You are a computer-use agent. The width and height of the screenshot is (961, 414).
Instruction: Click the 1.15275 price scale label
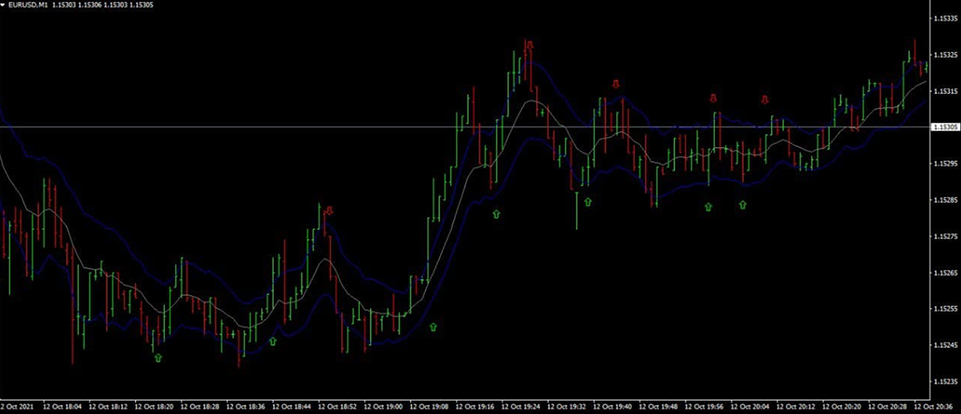pos(944,236)
